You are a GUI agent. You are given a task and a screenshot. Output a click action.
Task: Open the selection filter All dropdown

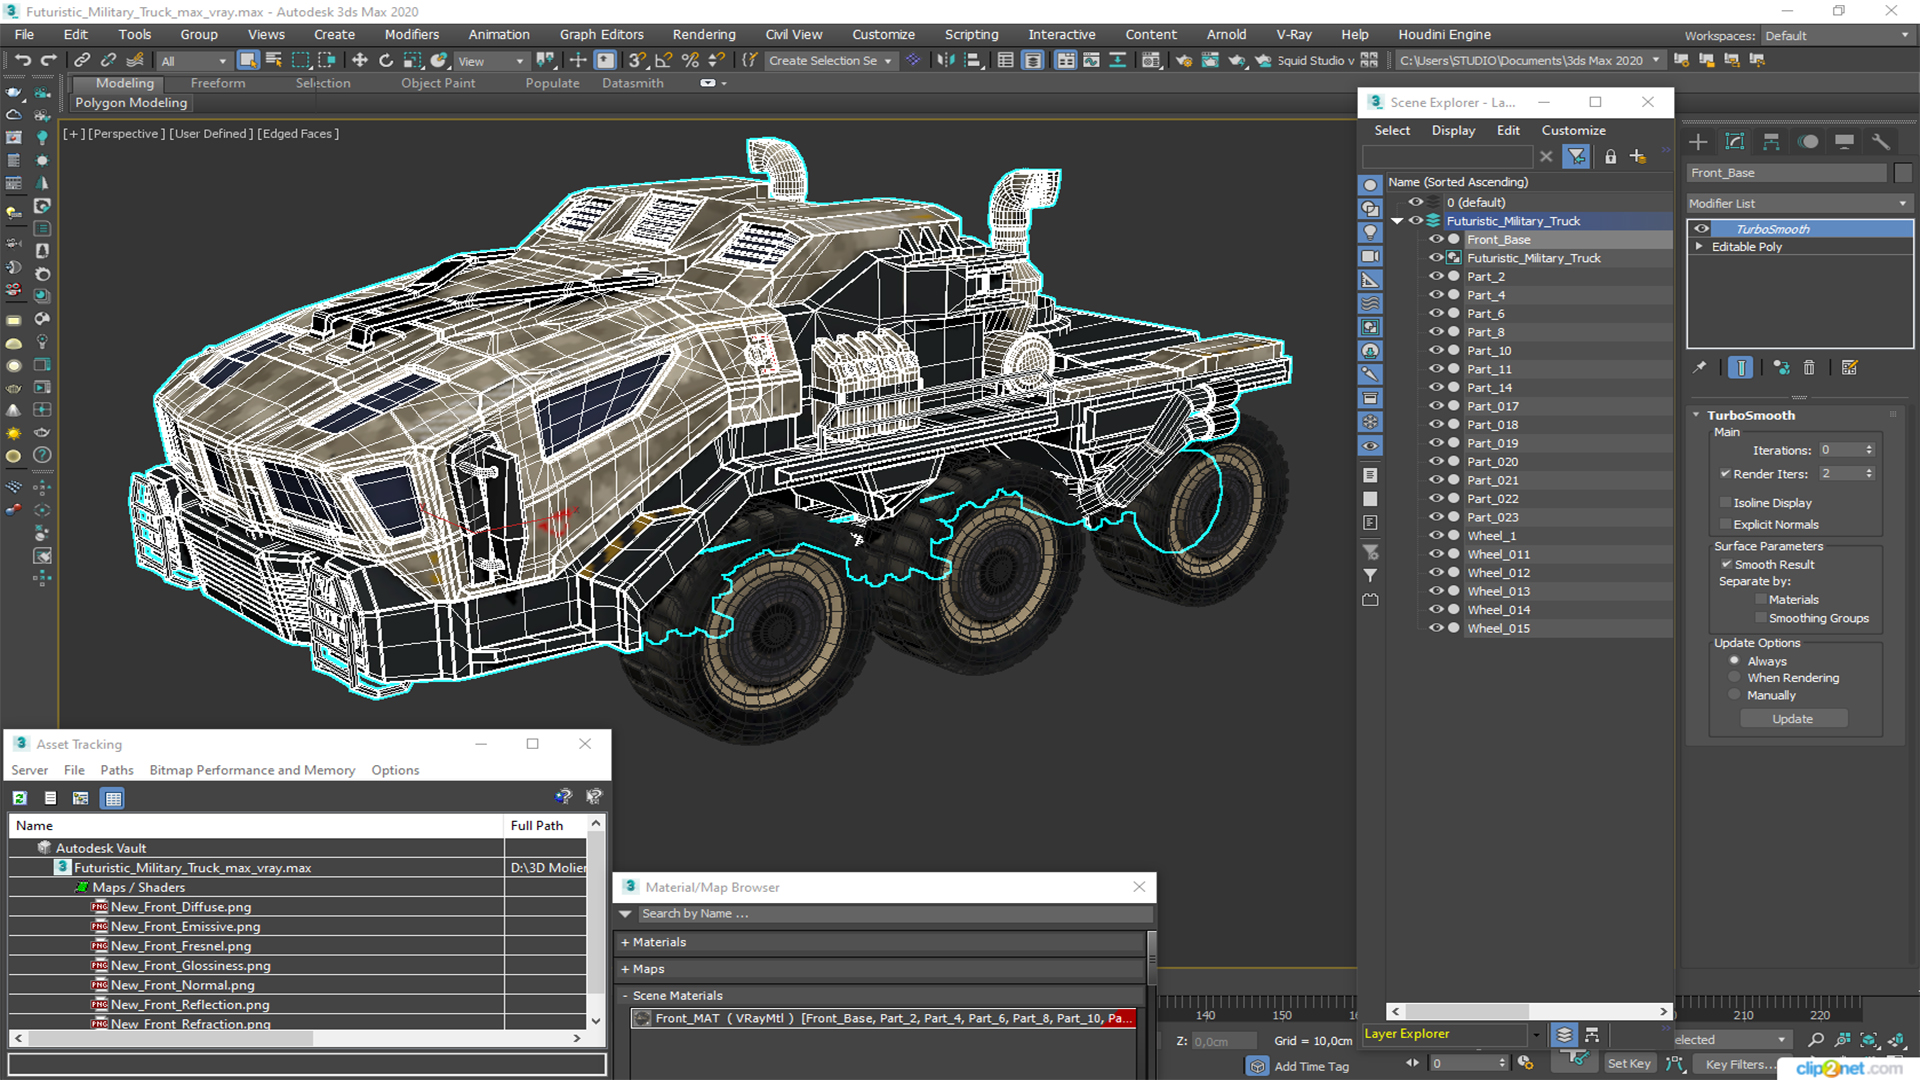coord(194,61)
